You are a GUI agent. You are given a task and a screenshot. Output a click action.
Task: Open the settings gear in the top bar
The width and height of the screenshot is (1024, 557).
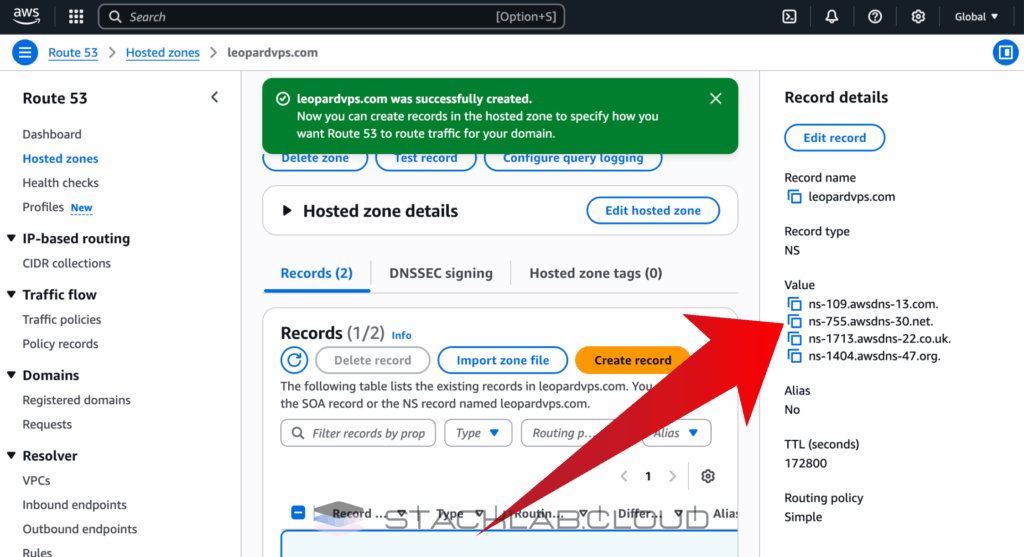tap(918, 17)
